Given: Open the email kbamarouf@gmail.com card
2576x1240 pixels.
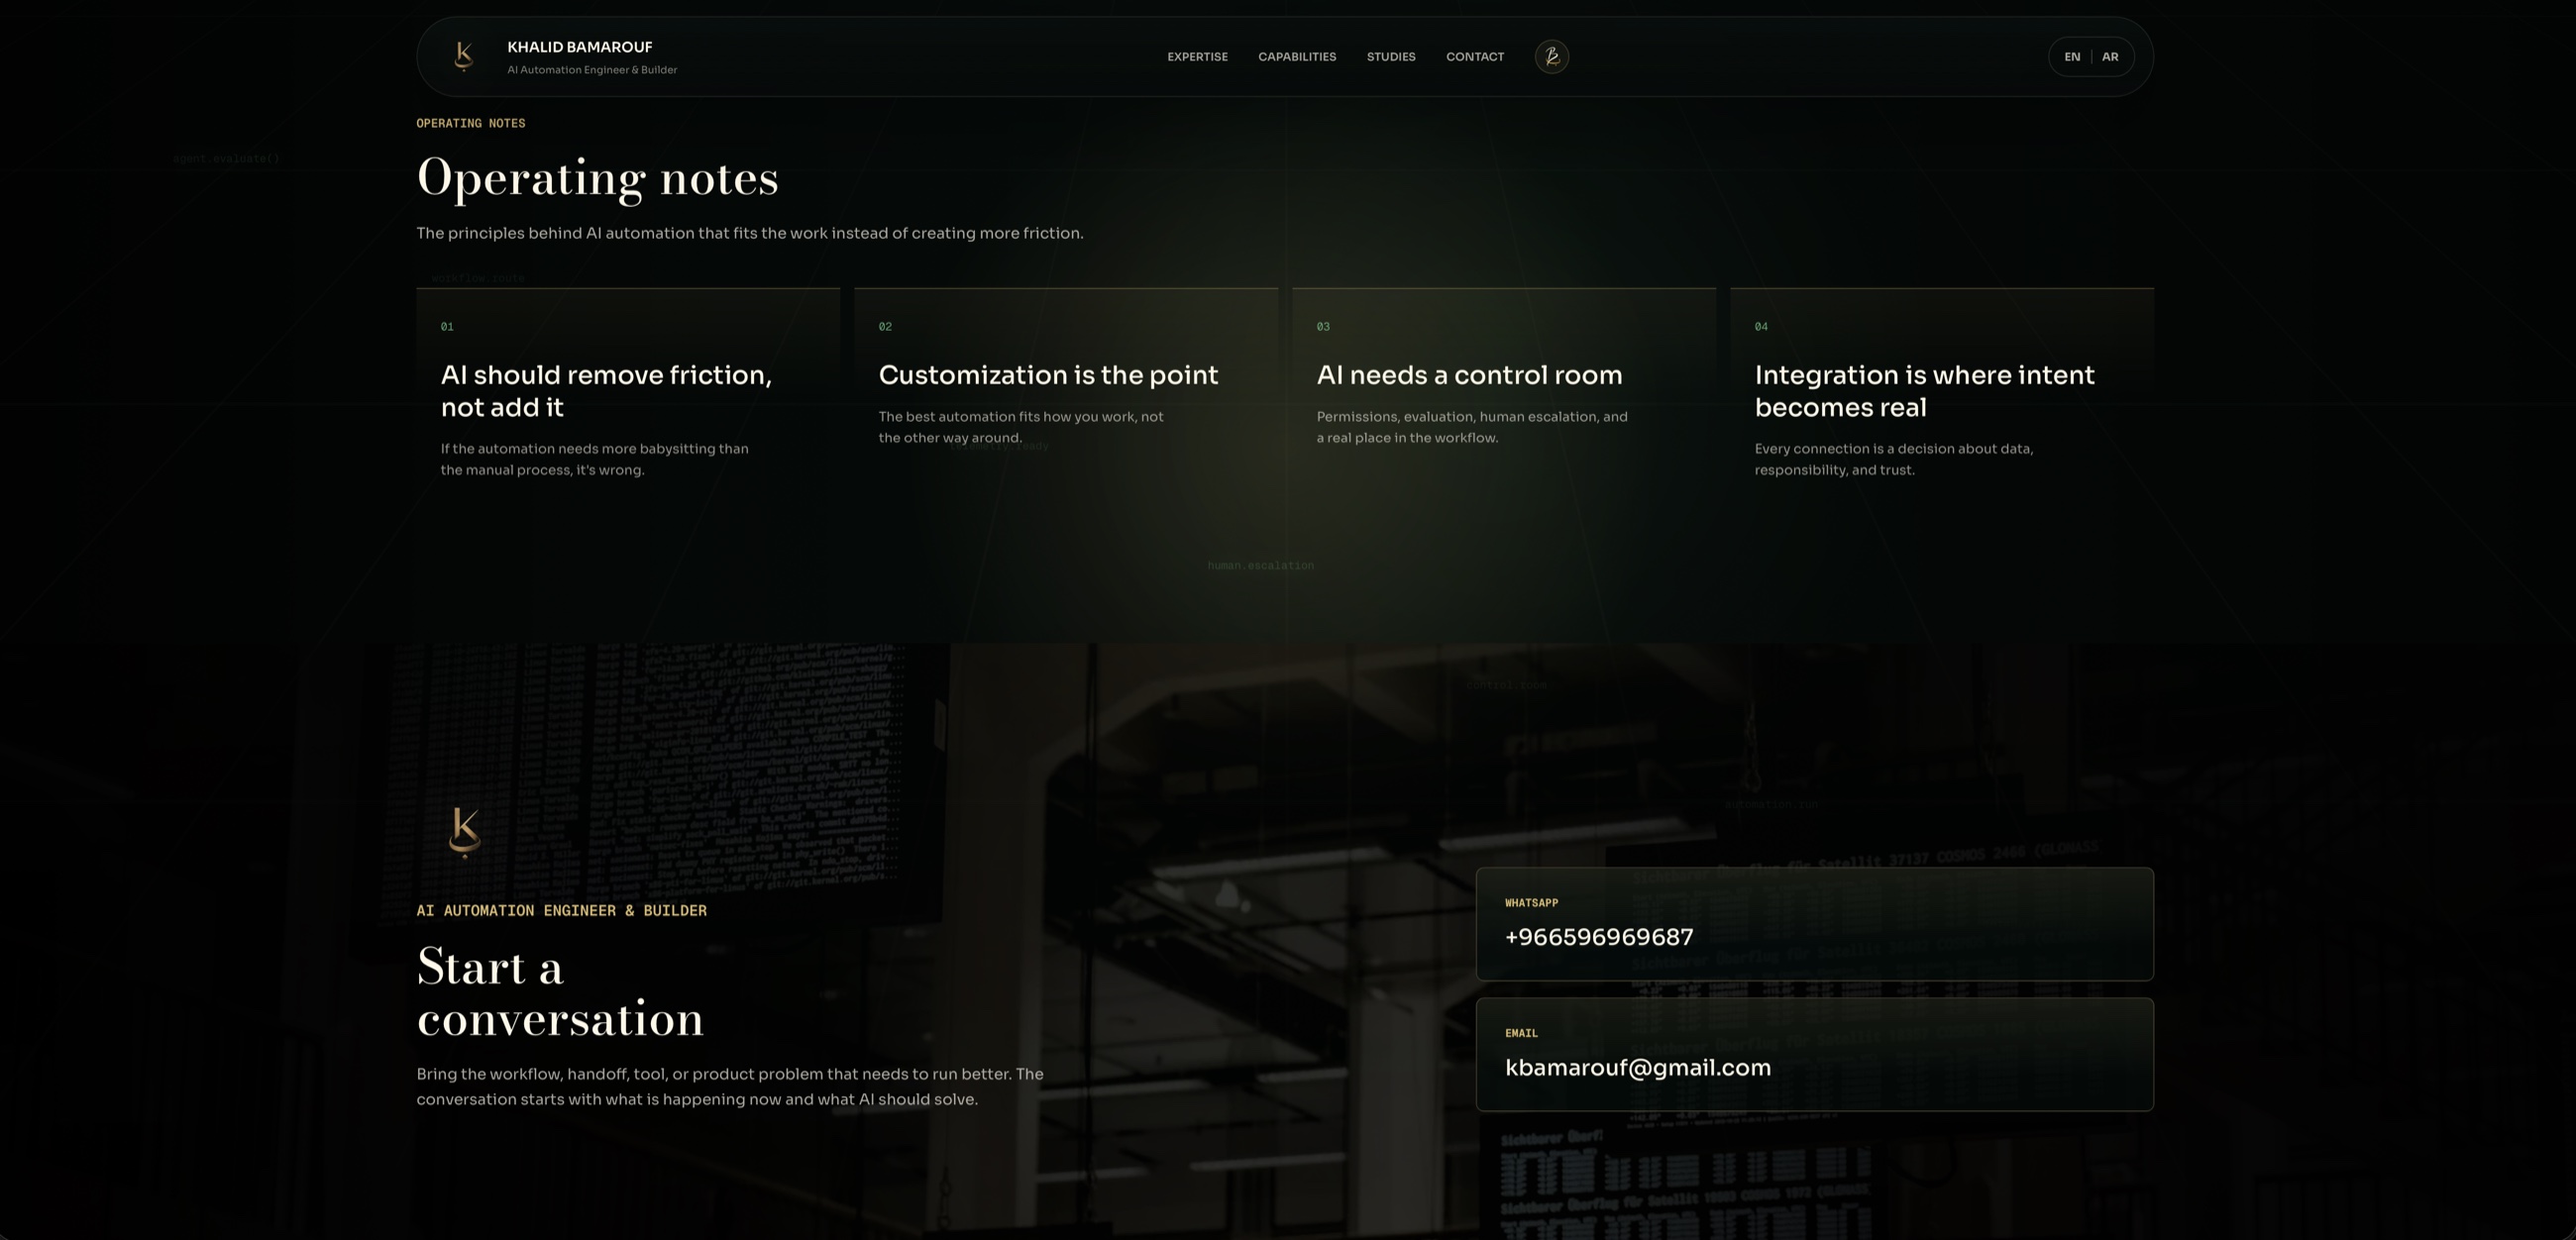Looking at the screenshot, I should coord(1814,1054).
